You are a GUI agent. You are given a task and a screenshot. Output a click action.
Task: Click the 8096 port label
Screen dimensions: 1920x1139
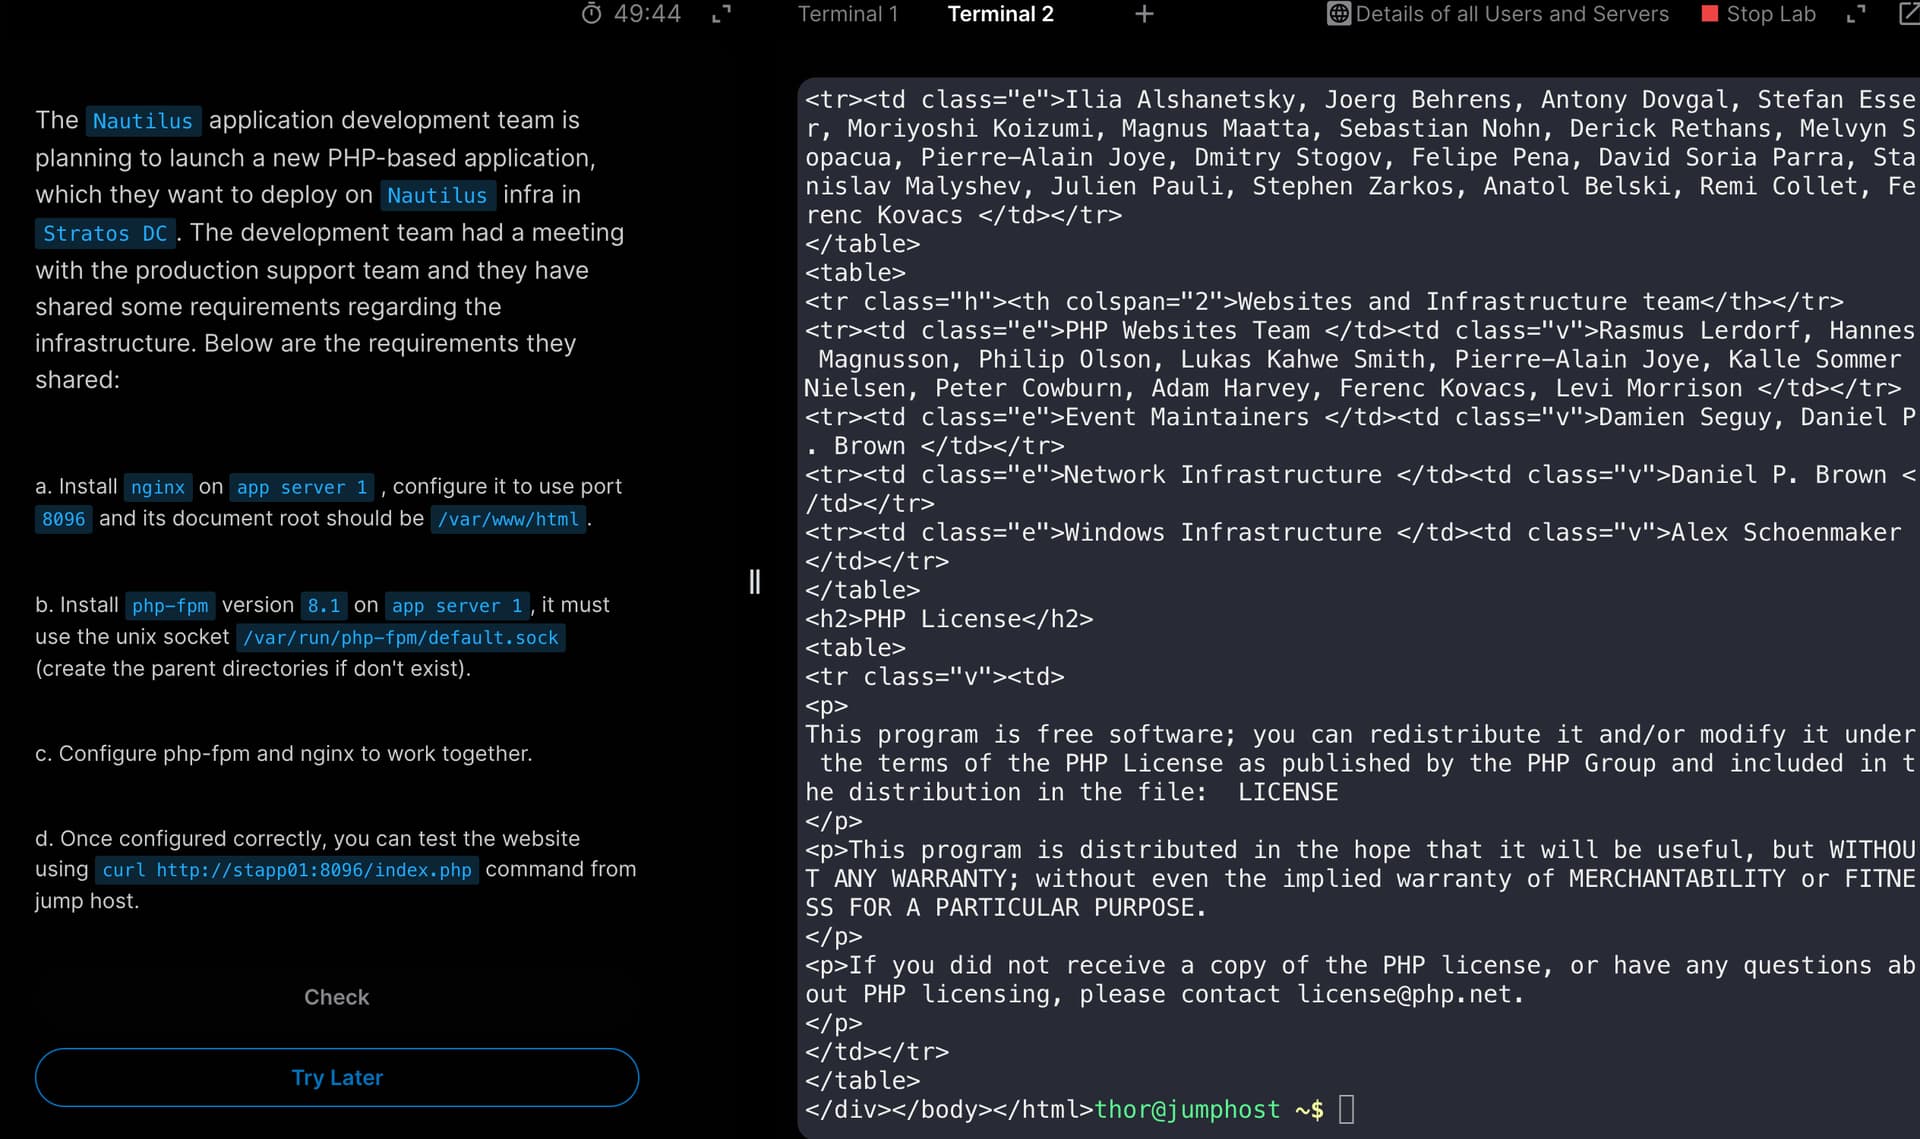(63, 519)
